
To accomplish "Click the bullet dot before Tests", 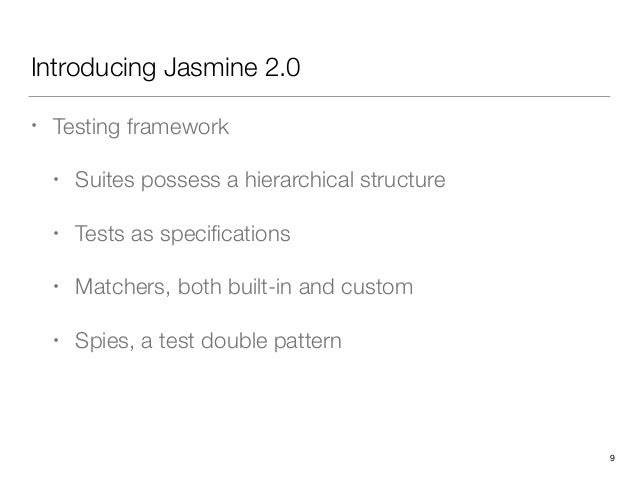I will coord(56,233).
